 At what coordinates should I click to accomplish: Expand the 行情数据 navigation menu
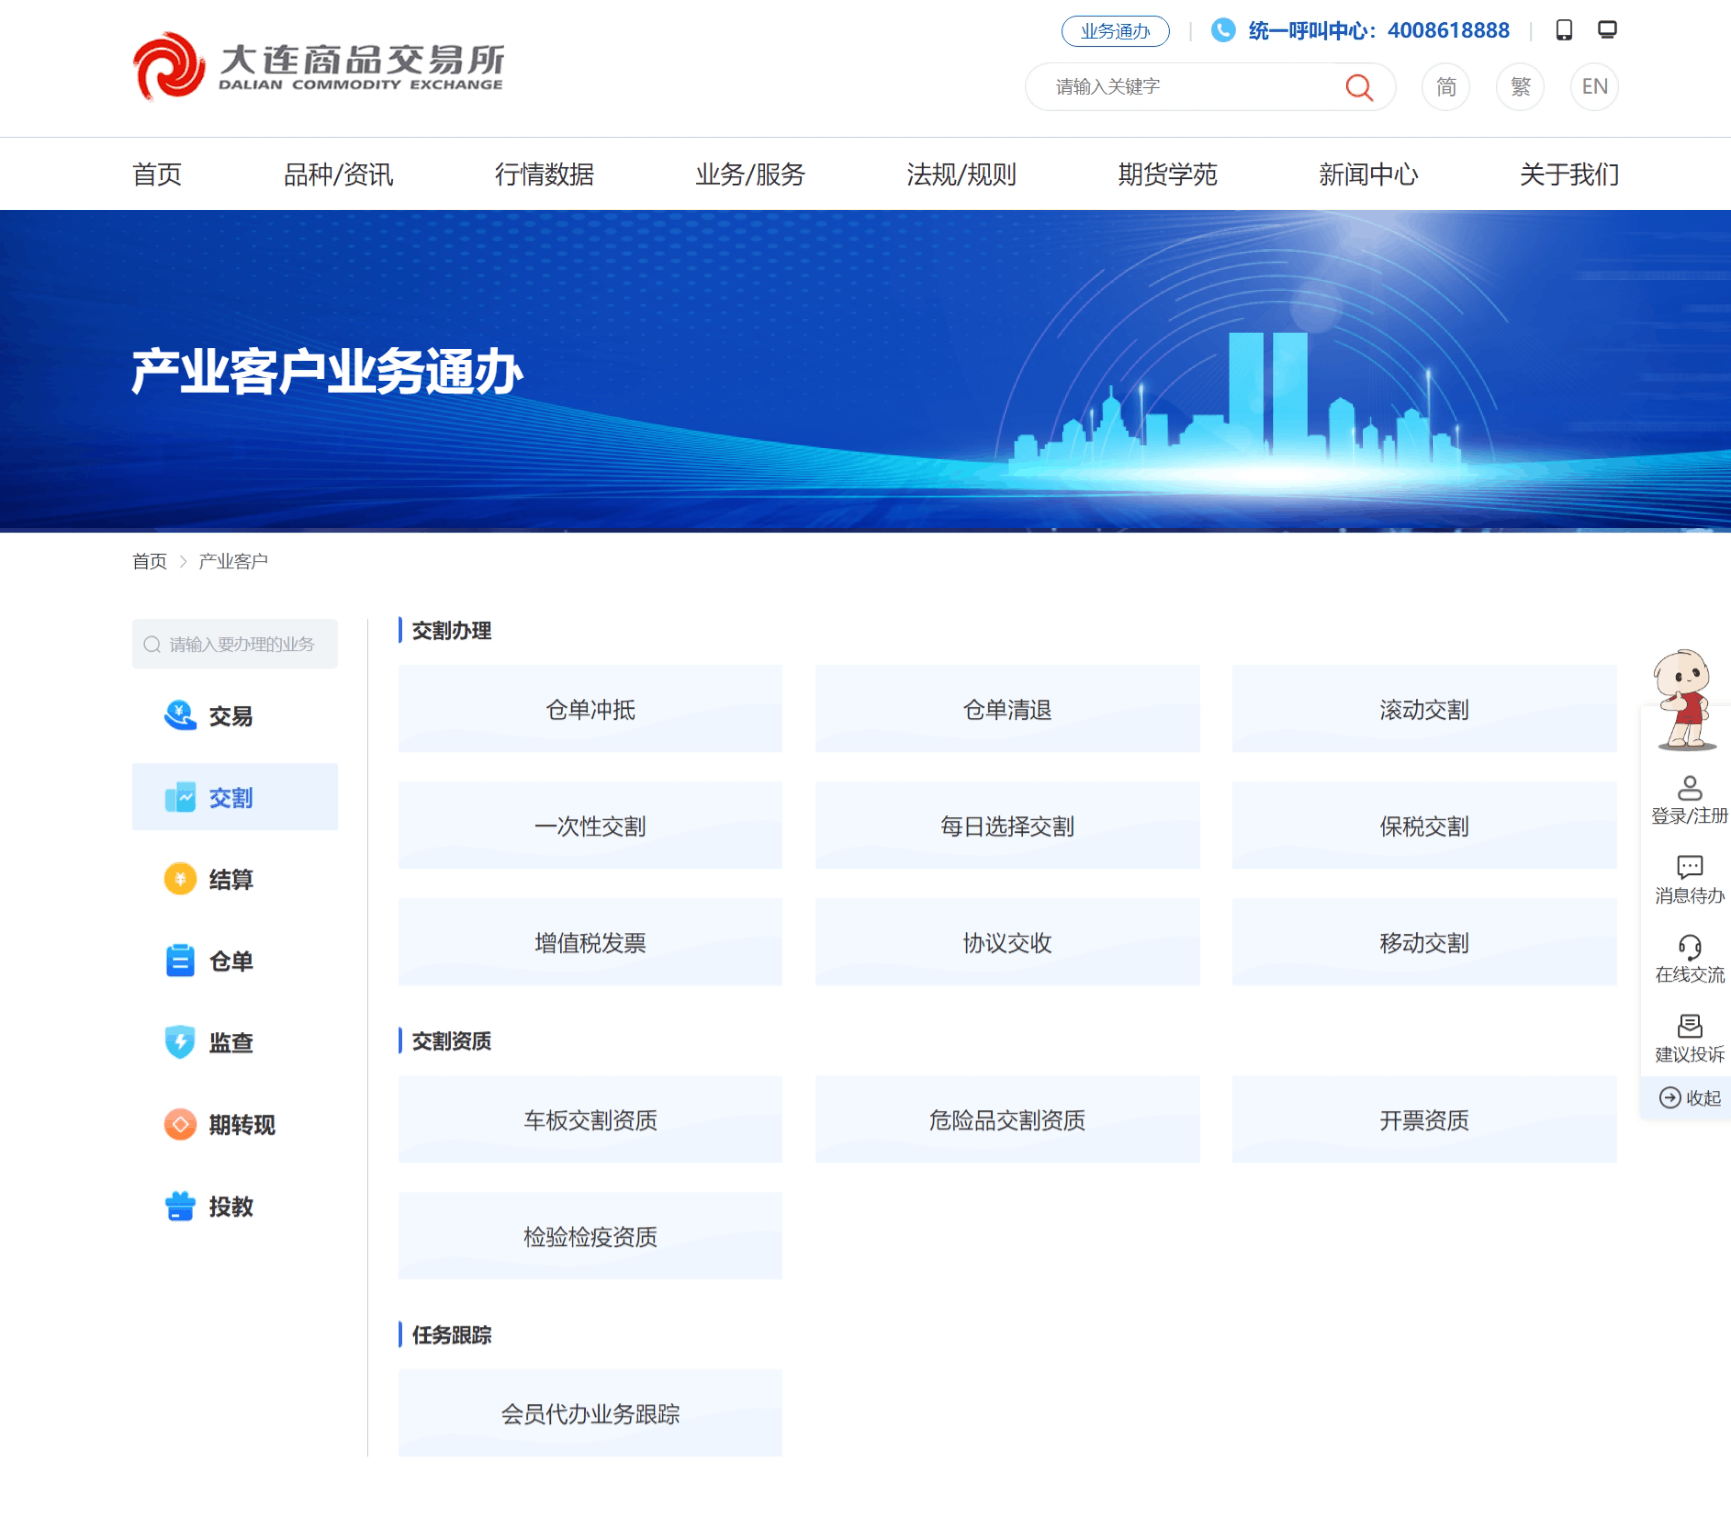click(544, 175)
